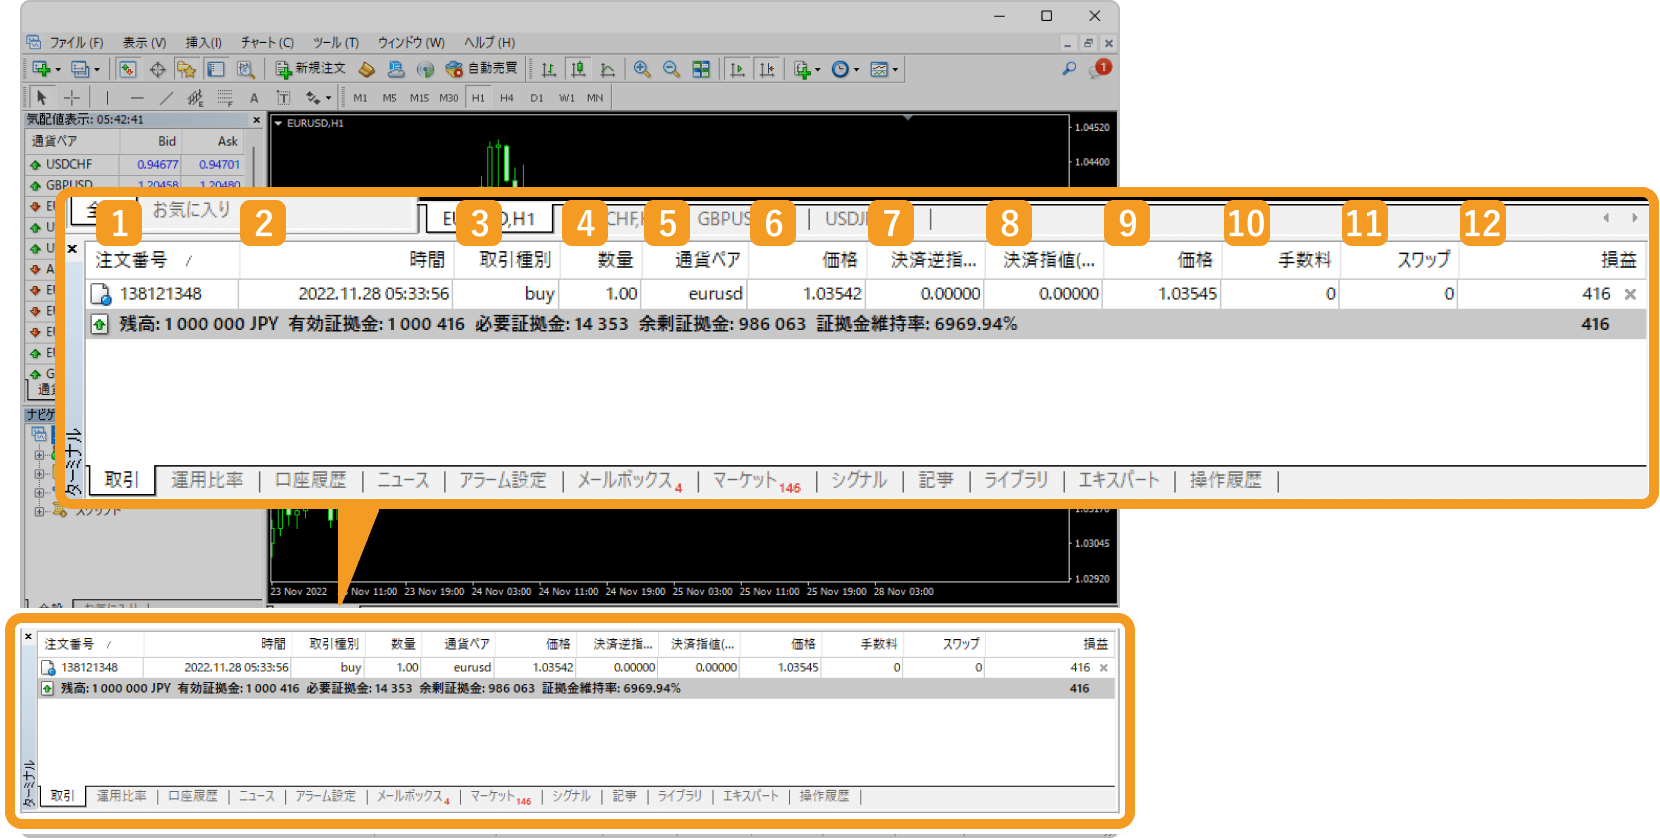
Task: Toggle 自動売買 auto trading
Action: pos(482,69)
